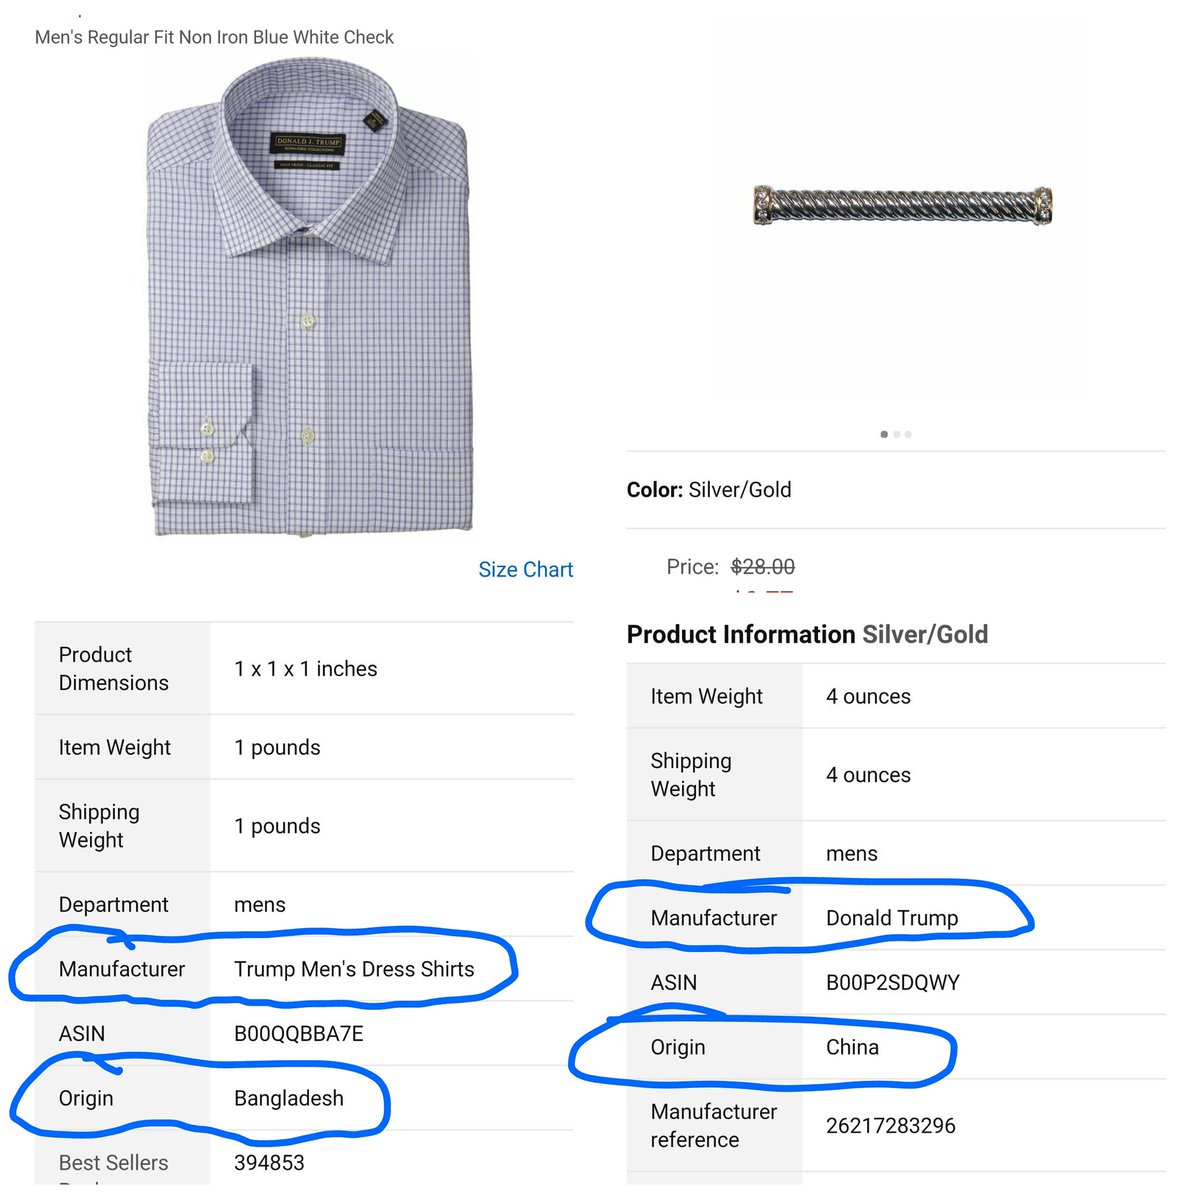Click Best Sellers rank value 394853

[269, 1163]
